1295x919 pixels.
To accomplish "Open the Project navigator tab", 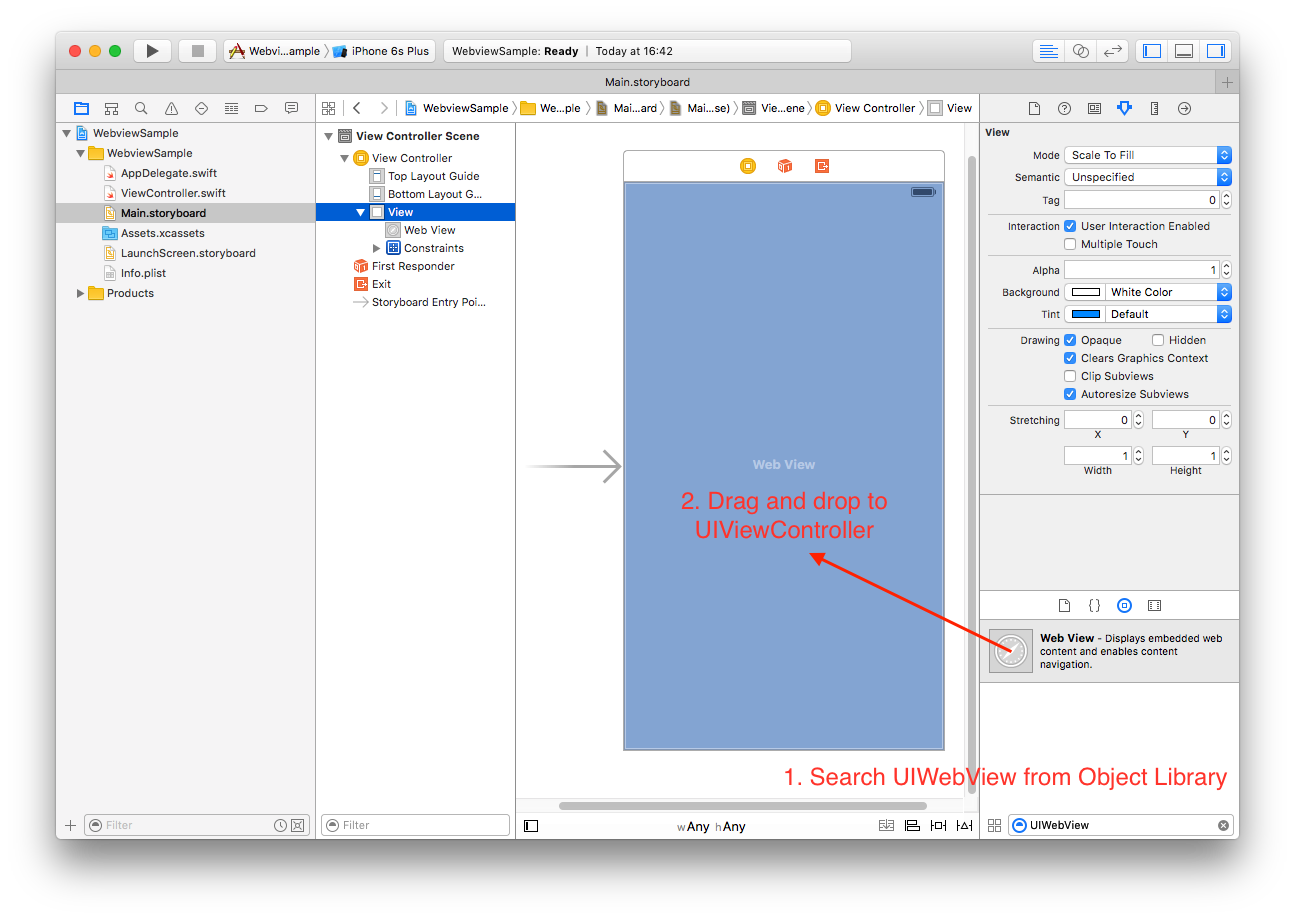I will point(82,108).
